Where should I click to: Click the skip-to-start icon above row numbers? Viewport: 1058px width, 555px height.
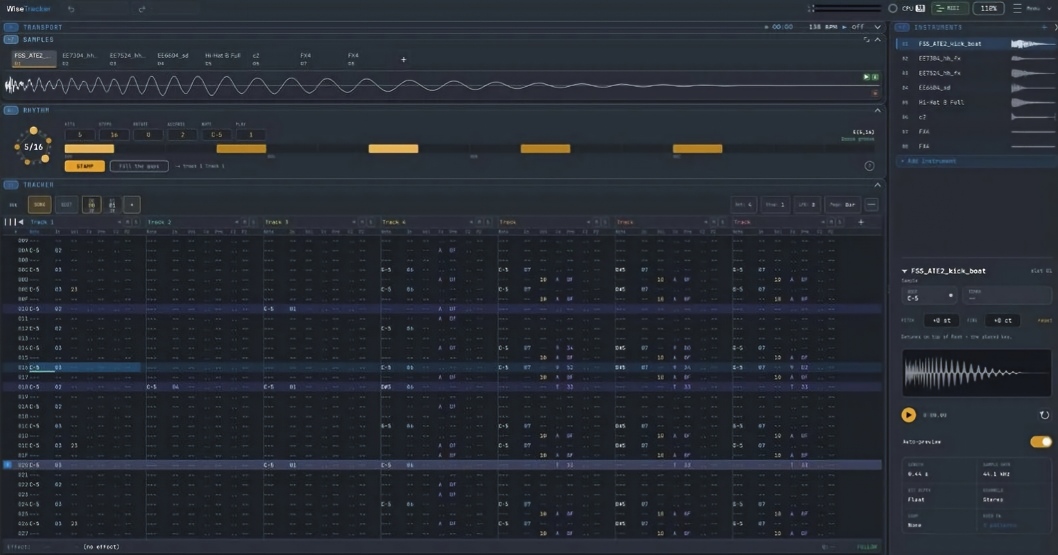(x=21, y=222)
